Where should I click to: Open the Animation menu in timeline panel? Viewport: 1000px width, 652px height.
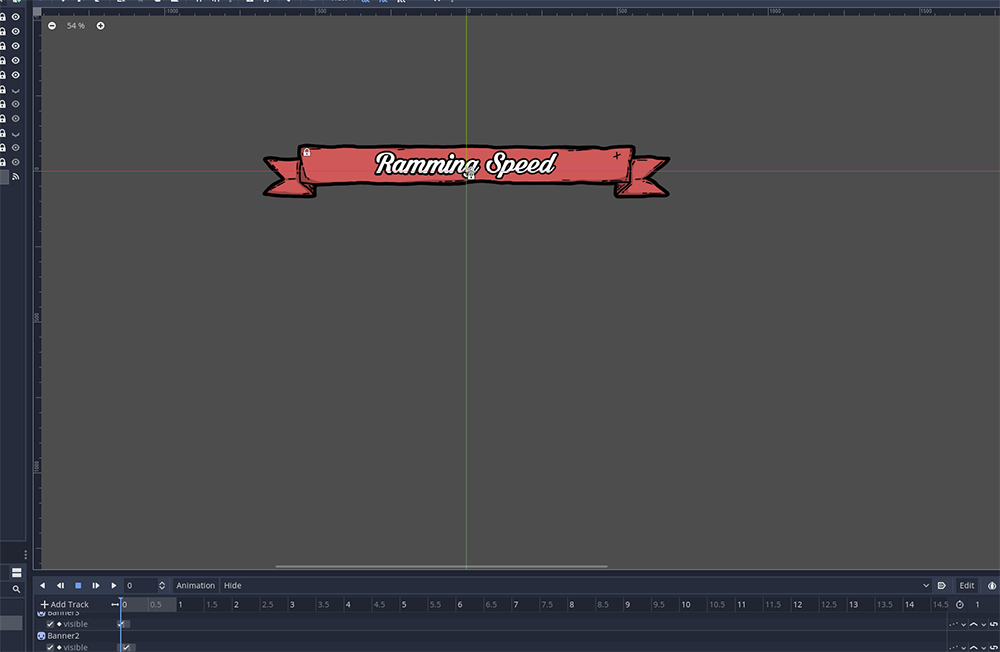tap(196, 585)
